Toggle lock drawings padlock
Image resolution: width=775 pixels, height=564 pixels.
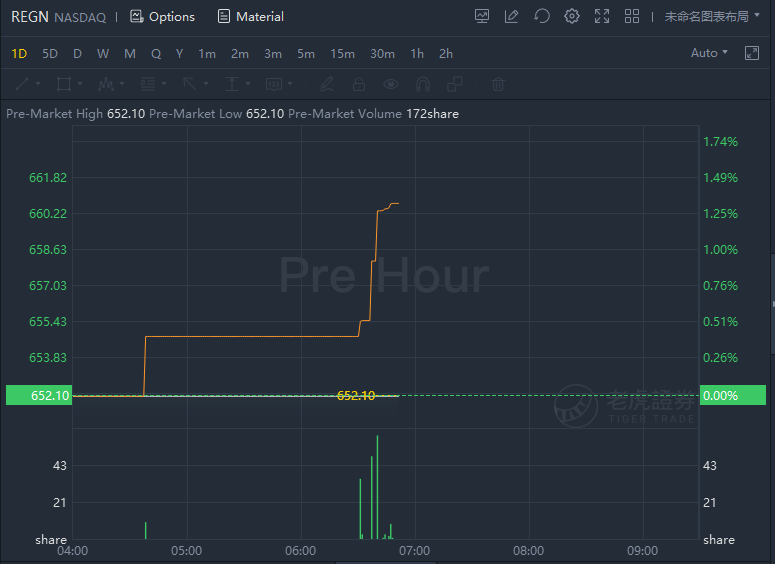pyautogui.click(x=359, y=84)
